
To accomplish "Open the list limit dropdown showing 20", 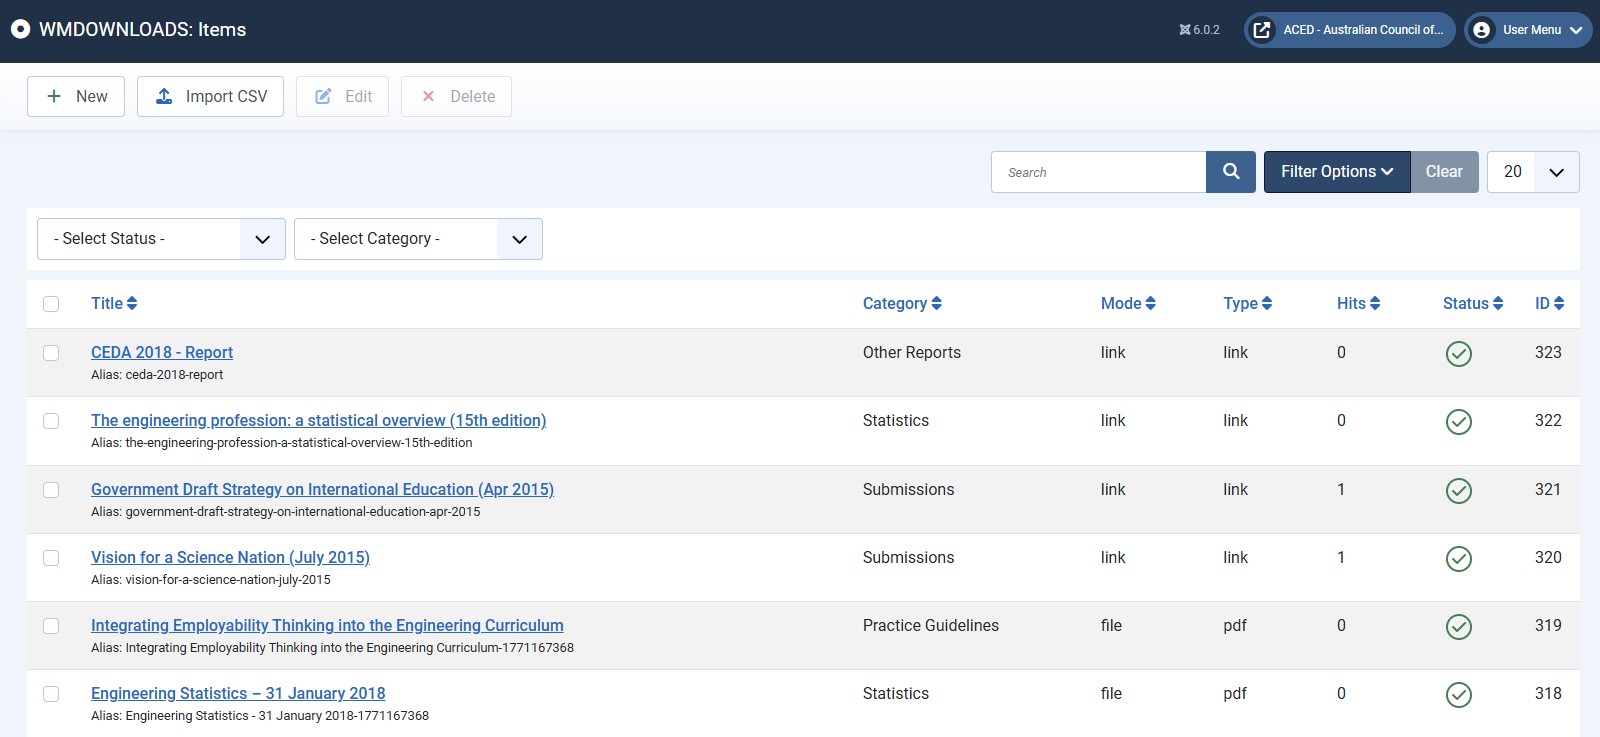I will [x=1533, y=172].
